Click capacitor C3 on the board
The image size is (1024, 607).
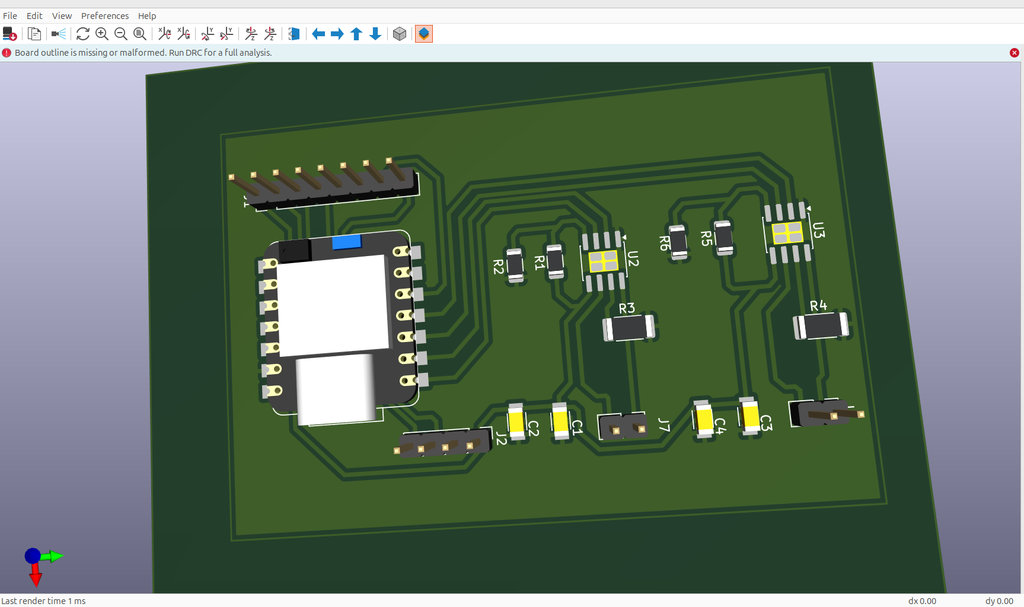749,416
